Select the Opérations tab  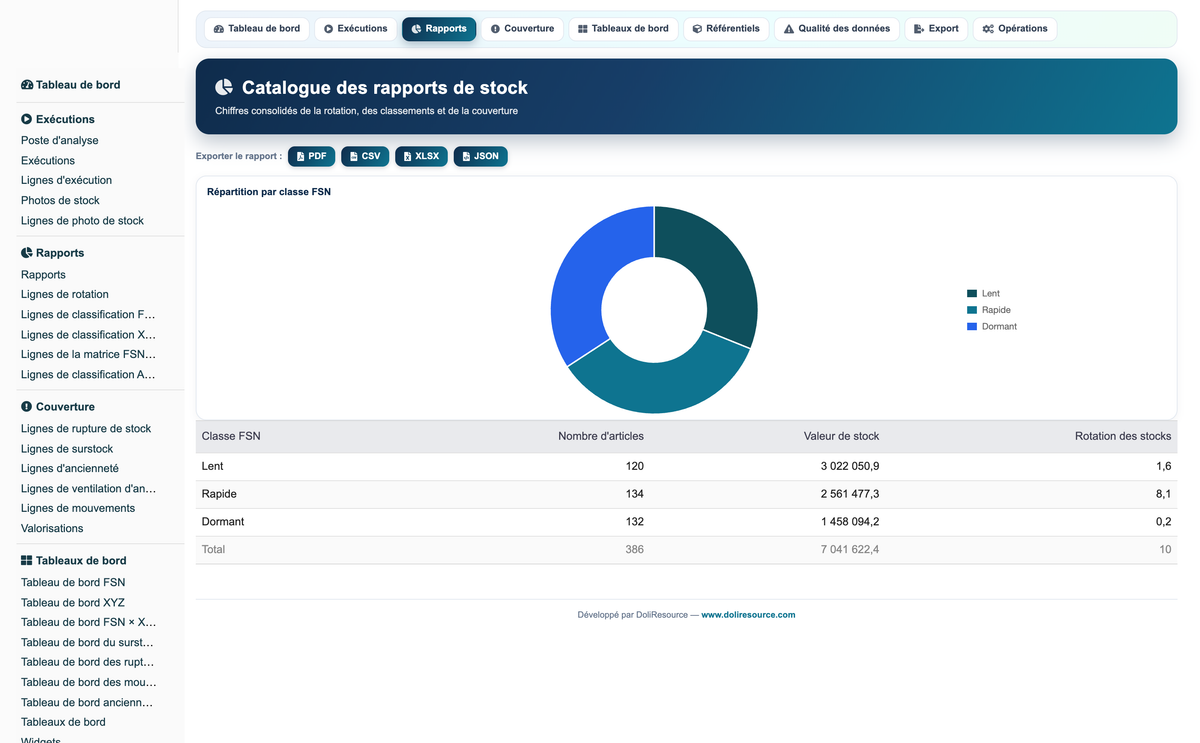(1015, 29)
